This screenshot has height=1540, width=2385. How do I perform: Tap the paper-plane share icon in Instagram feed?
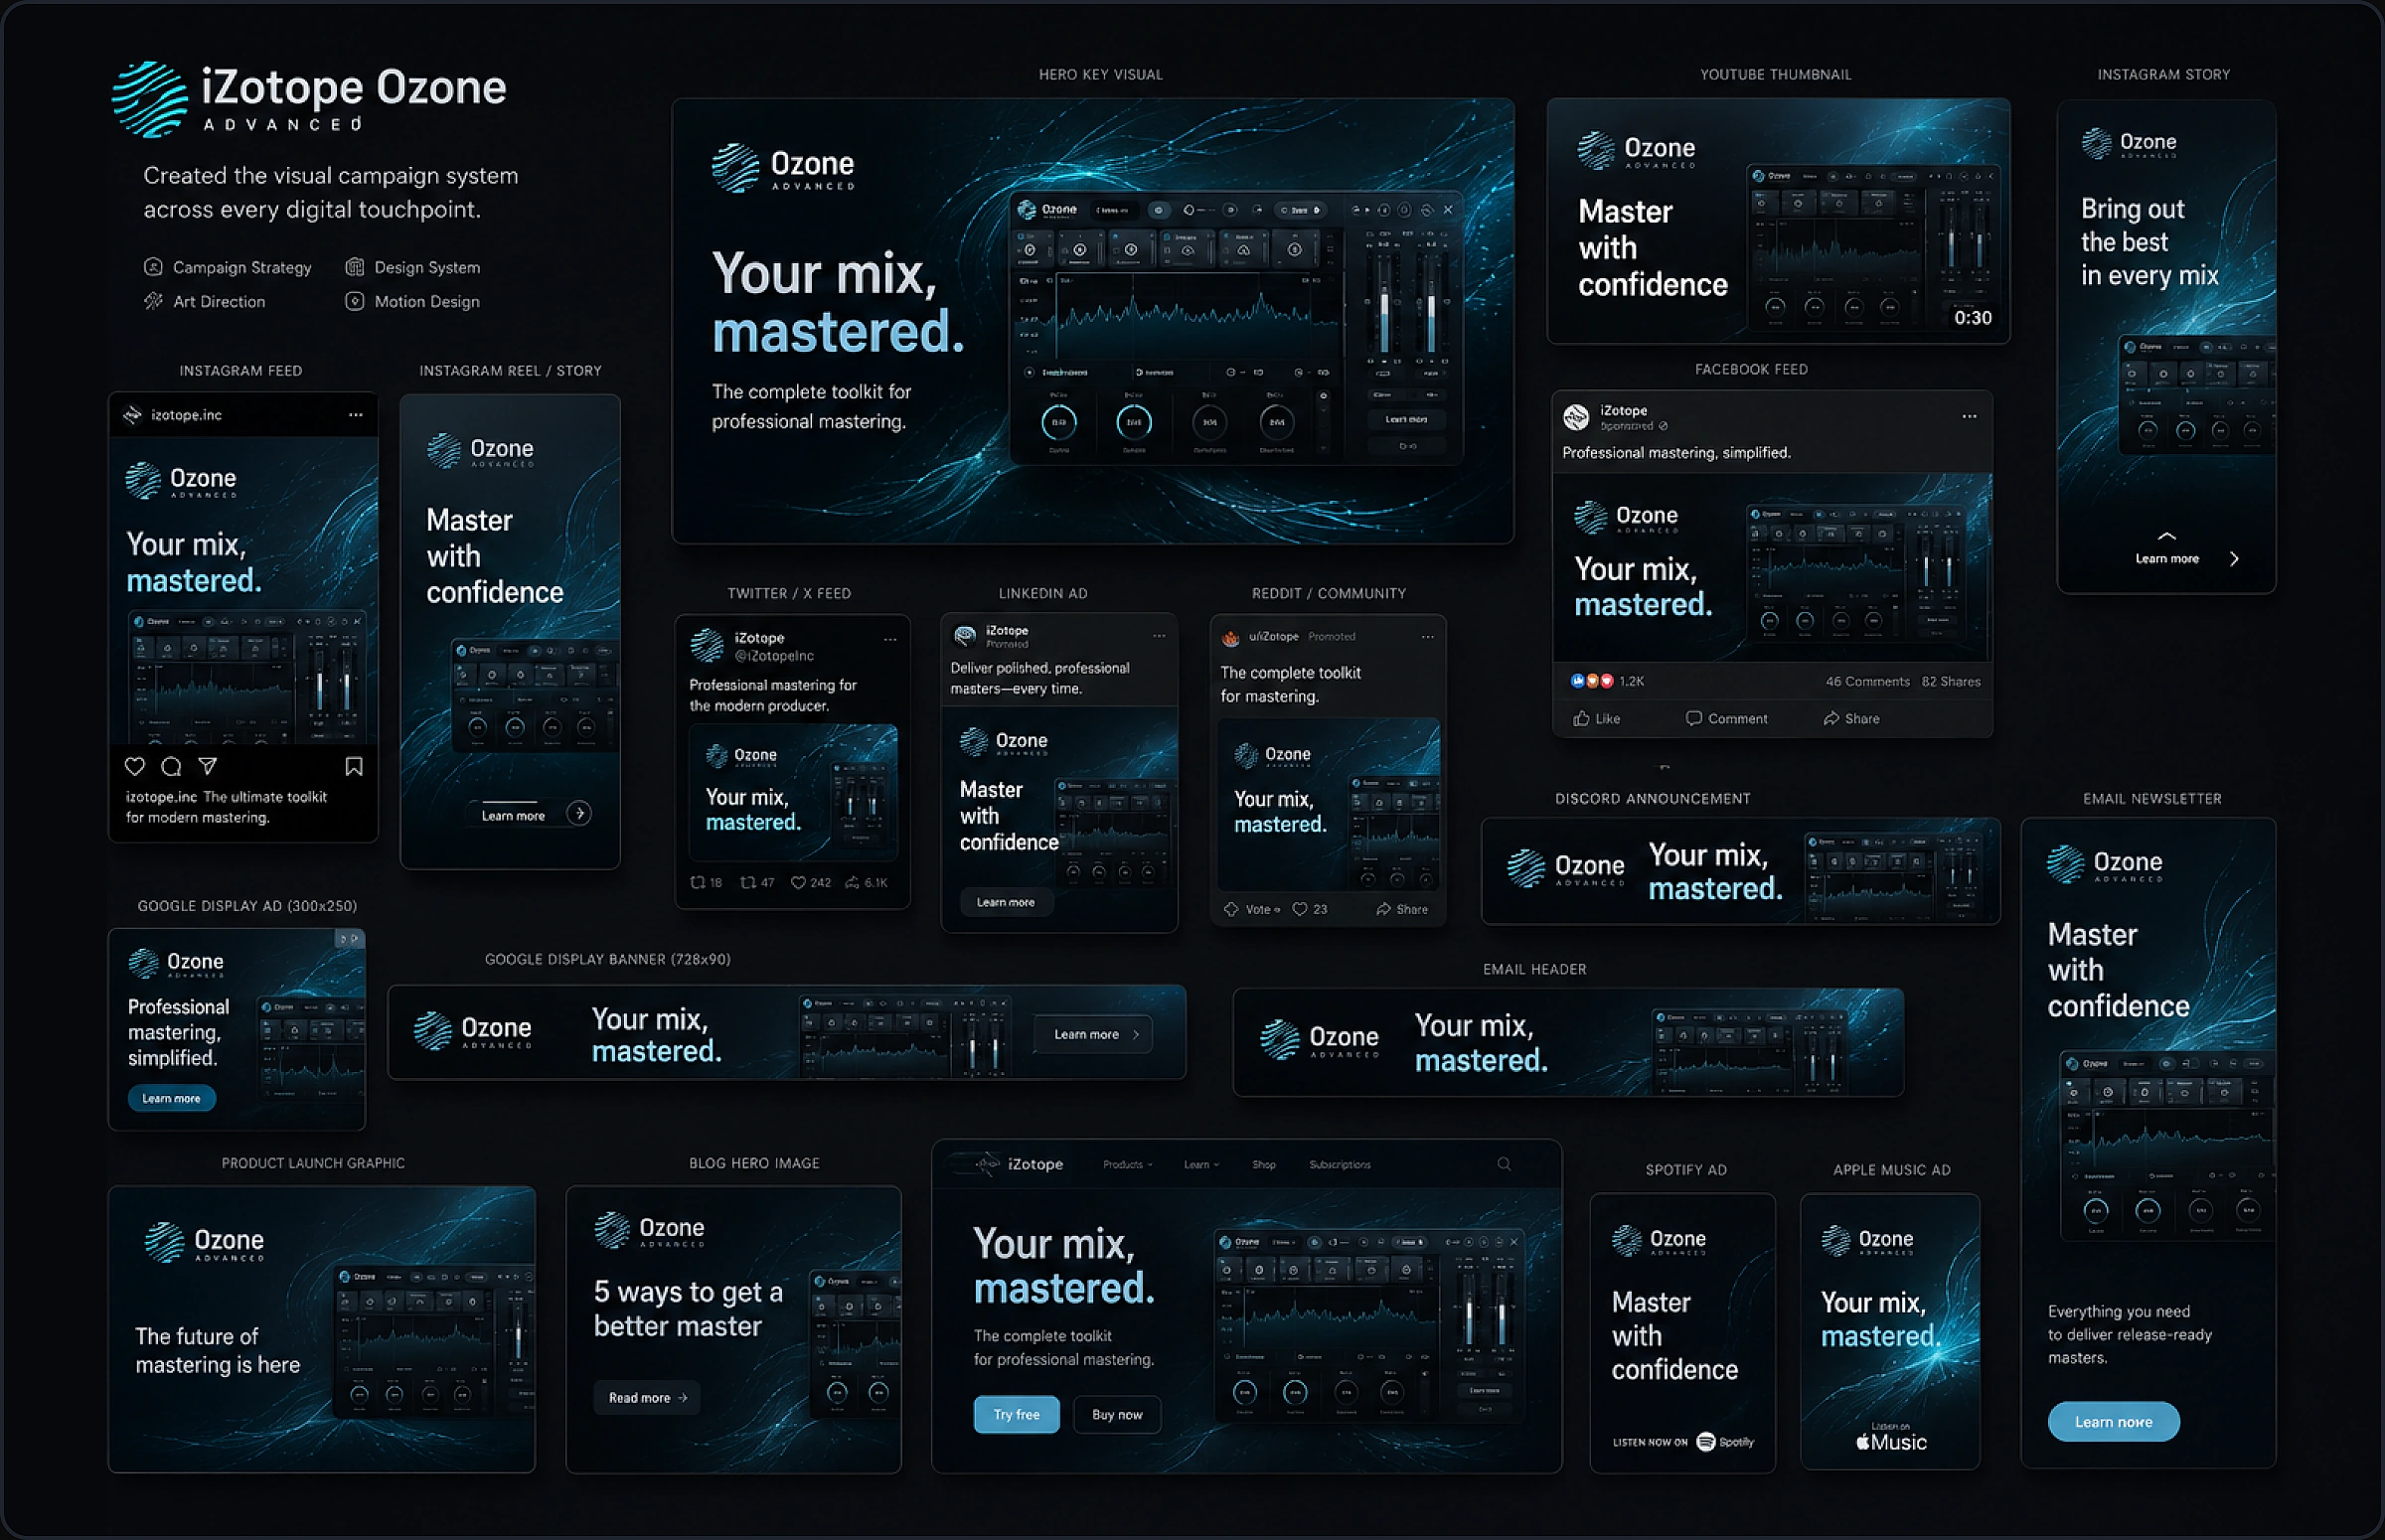[207, 767]
